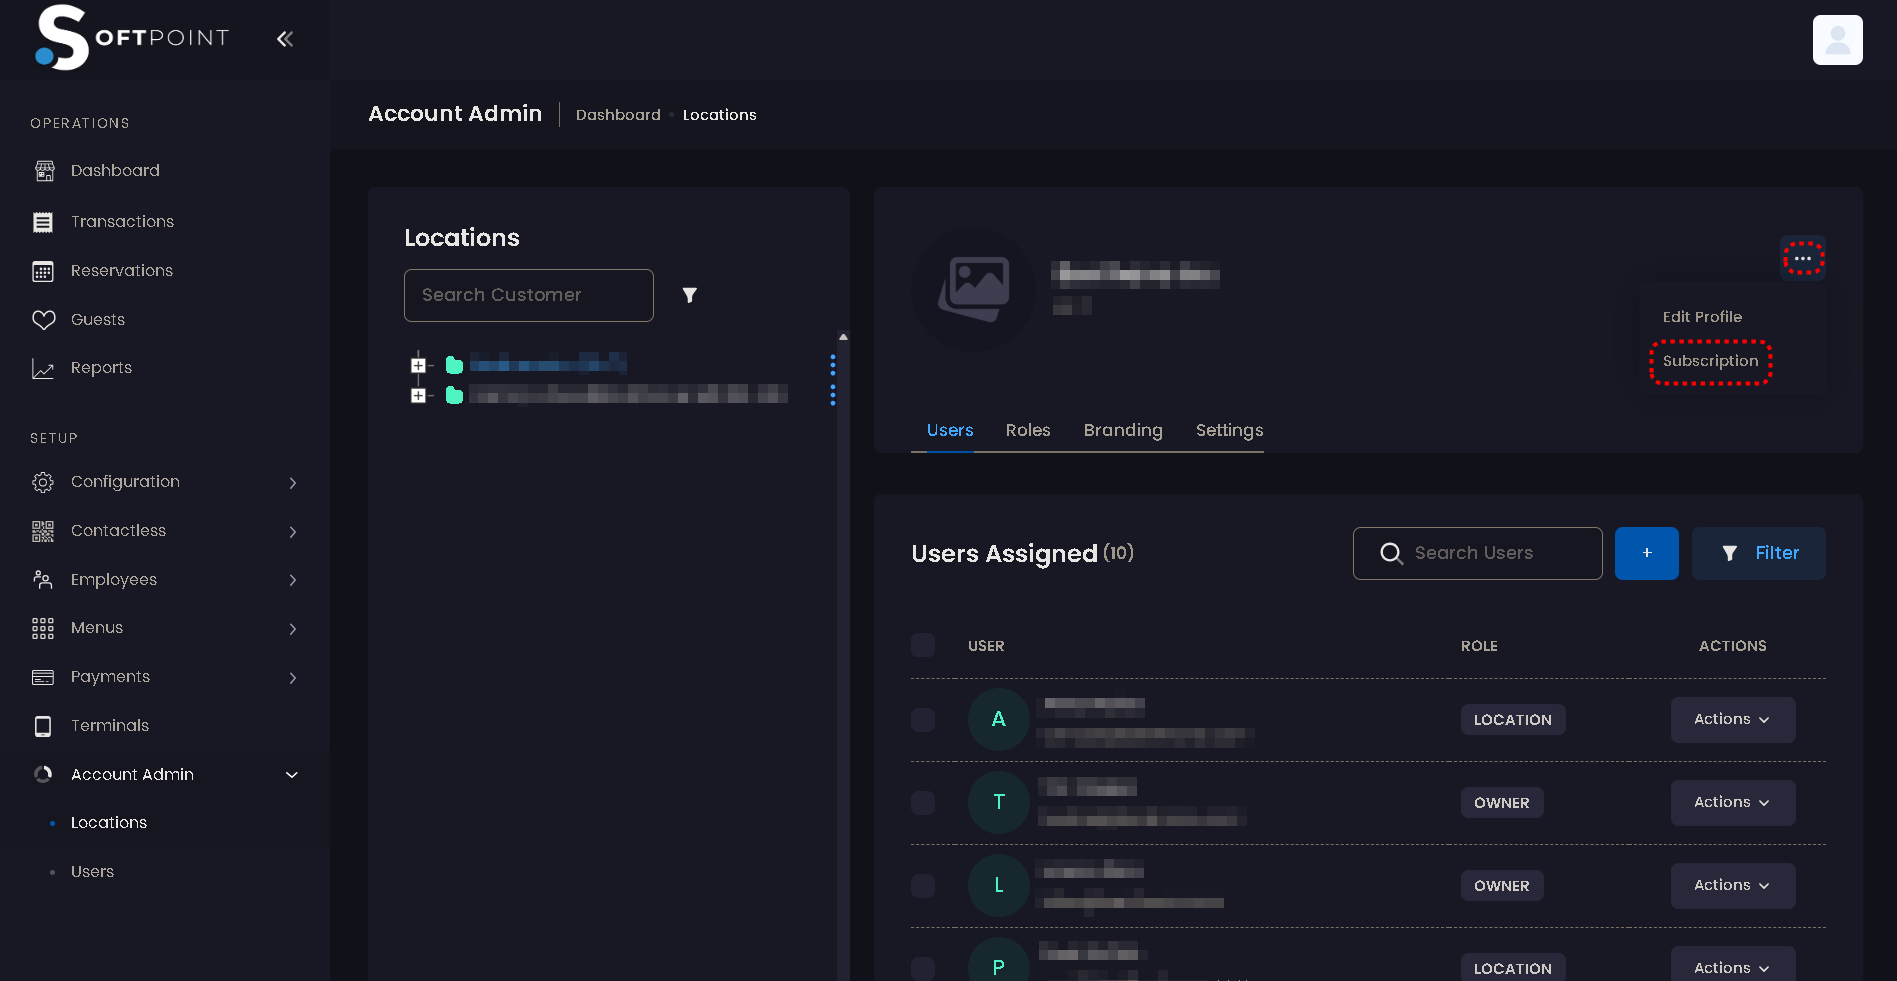The height and width of the screenshot is (981, 1897).
Task: Expand the first location tree folder
Action: click(418, 365)
